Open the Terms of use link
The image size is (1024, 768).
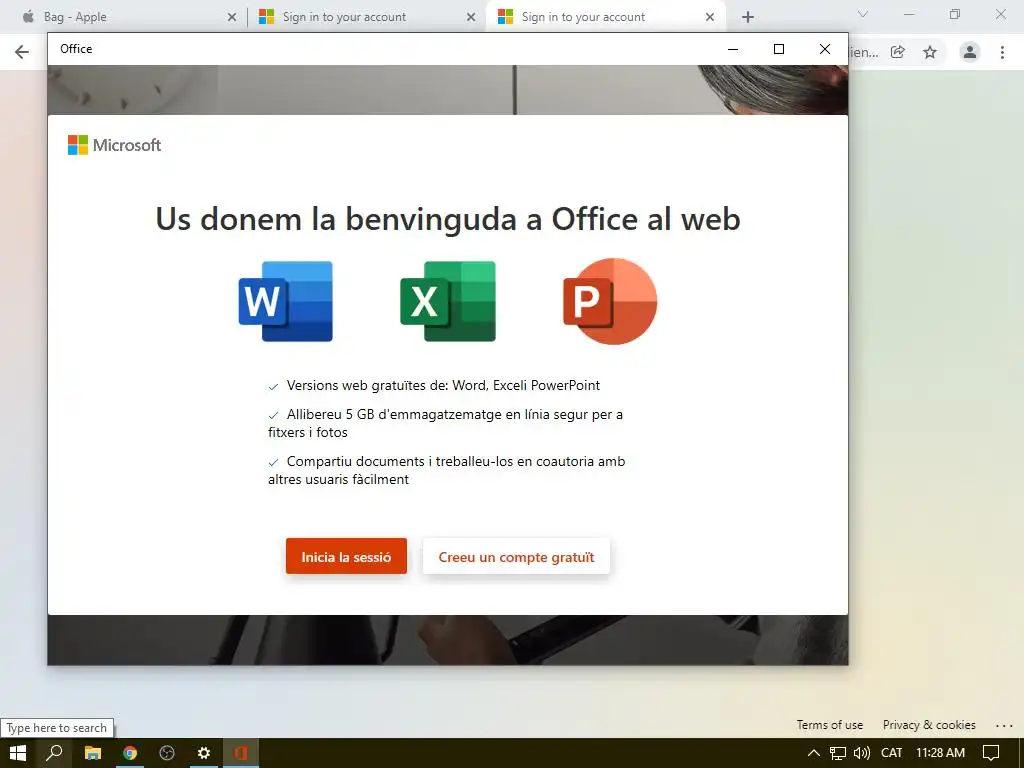829,725
